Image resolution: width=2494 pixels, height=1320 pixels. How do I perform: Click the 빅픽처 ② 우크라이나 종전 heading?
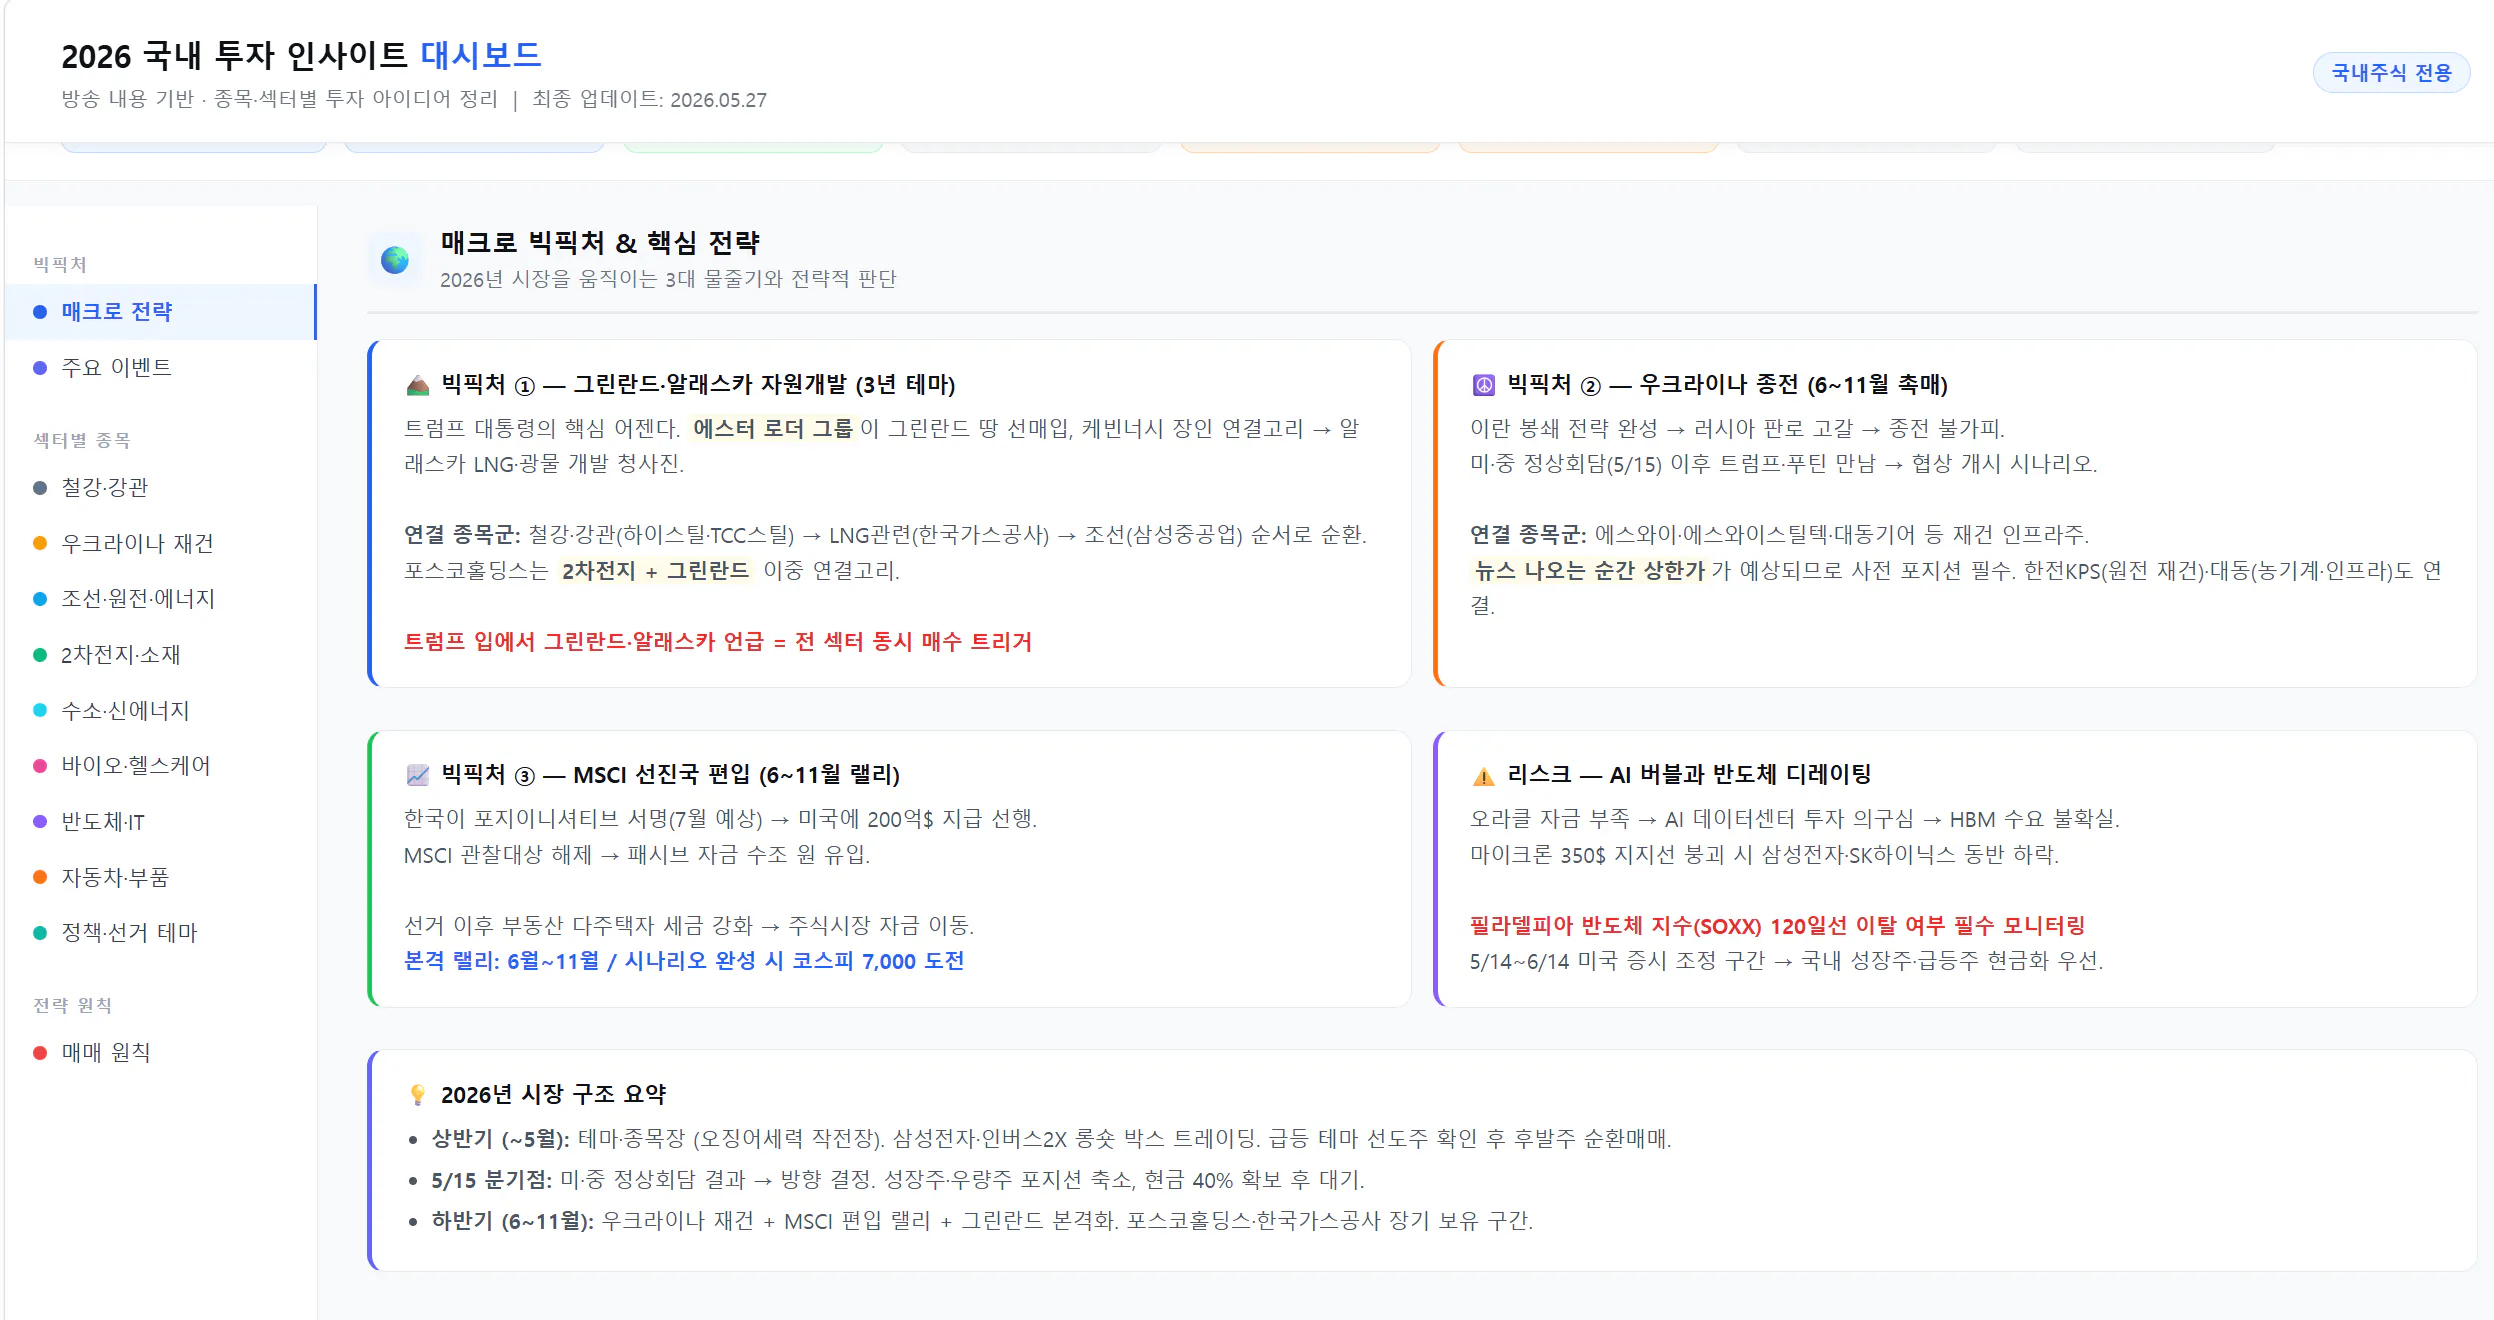point(1727,385)
